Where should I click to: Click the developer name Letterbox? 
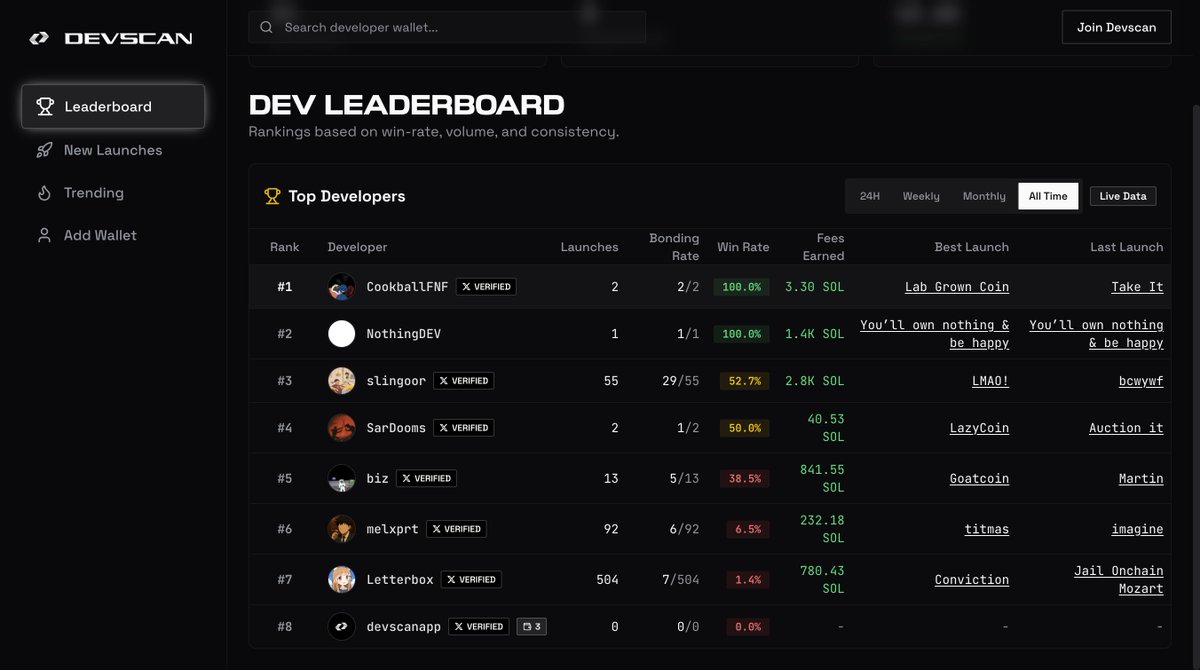(400, 580)
